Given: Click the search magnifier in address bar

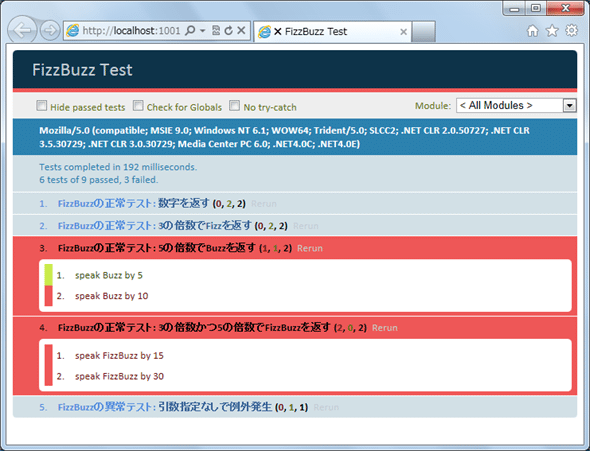Looking at the screenshot, I should (x=190, y=30).
